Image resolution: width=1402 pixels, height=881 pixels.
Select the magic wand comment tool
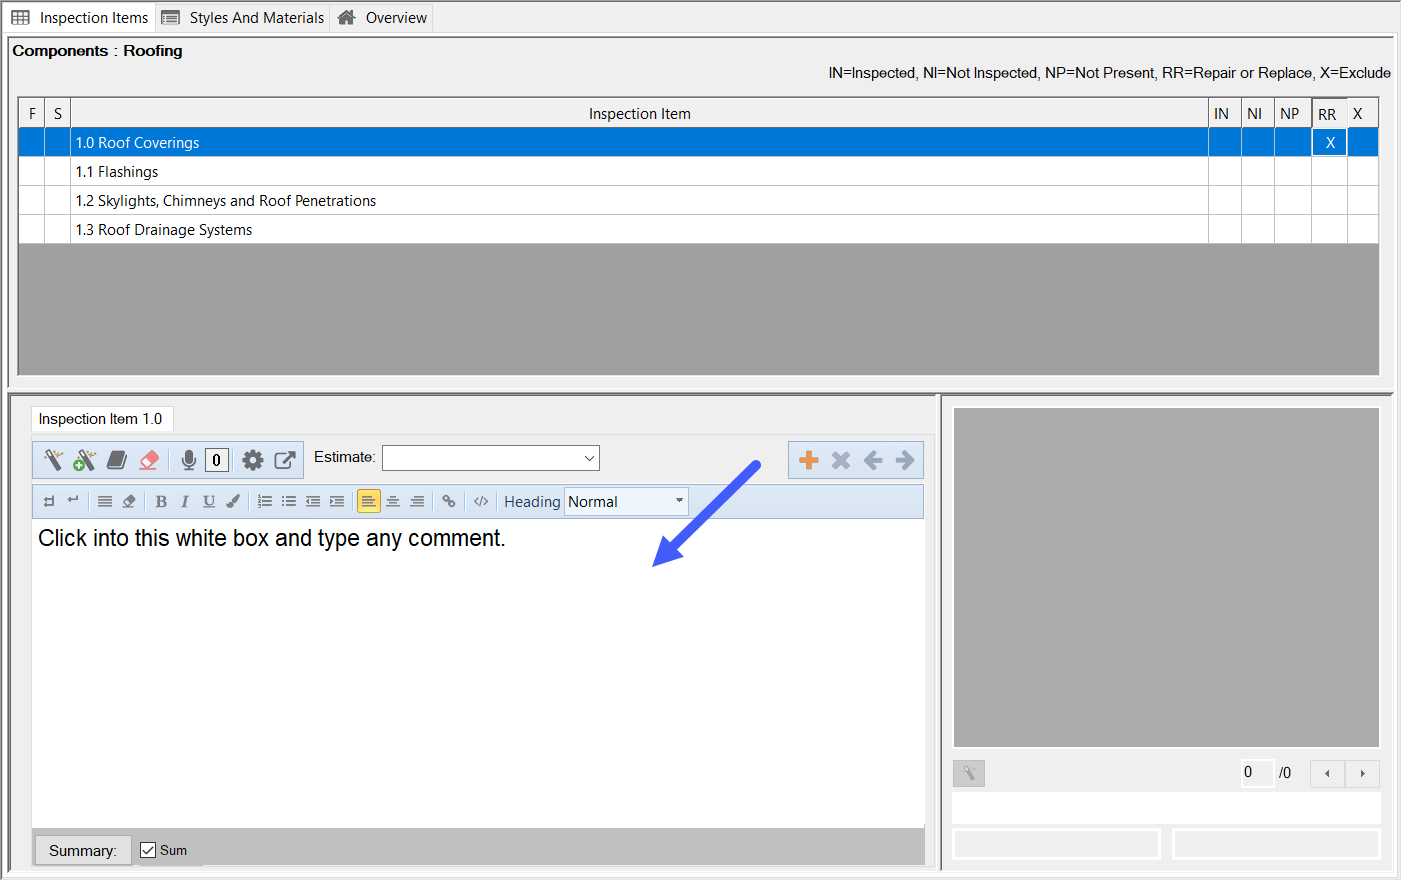pyautogui.click(x=53, y=460)
